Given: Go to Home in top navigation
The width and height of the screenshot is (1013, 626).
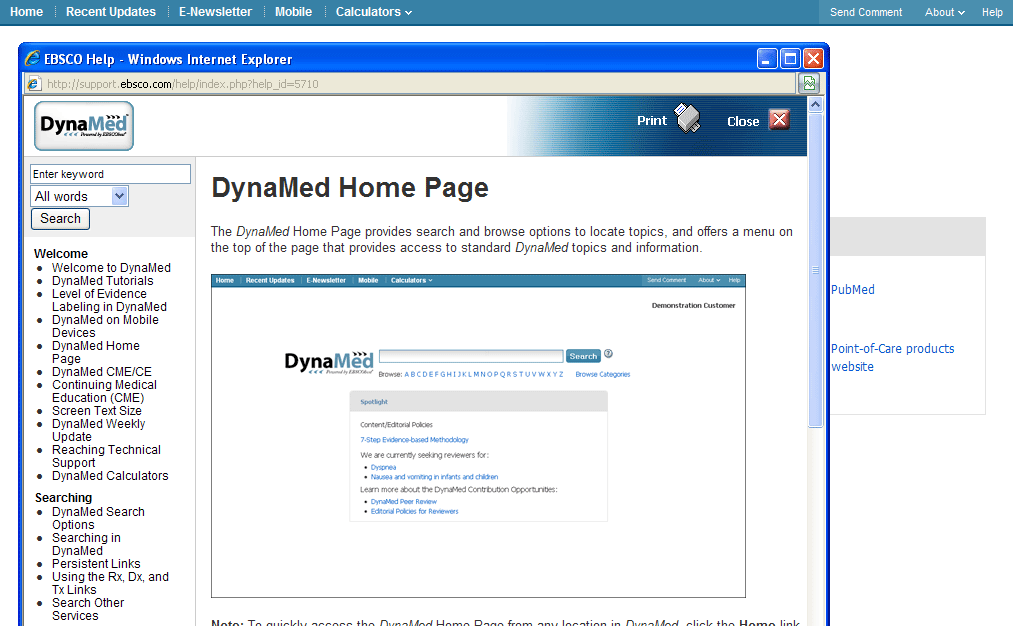Looking at the screenshot, I should tap(26, 12).
